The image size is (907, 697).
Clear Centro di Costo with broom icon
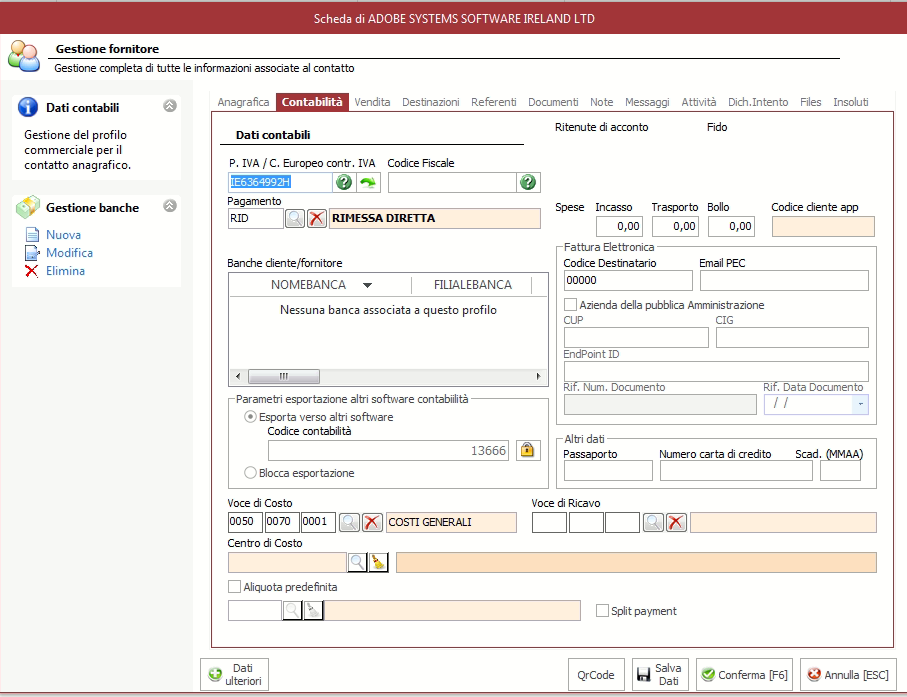[x=378, y=562]
